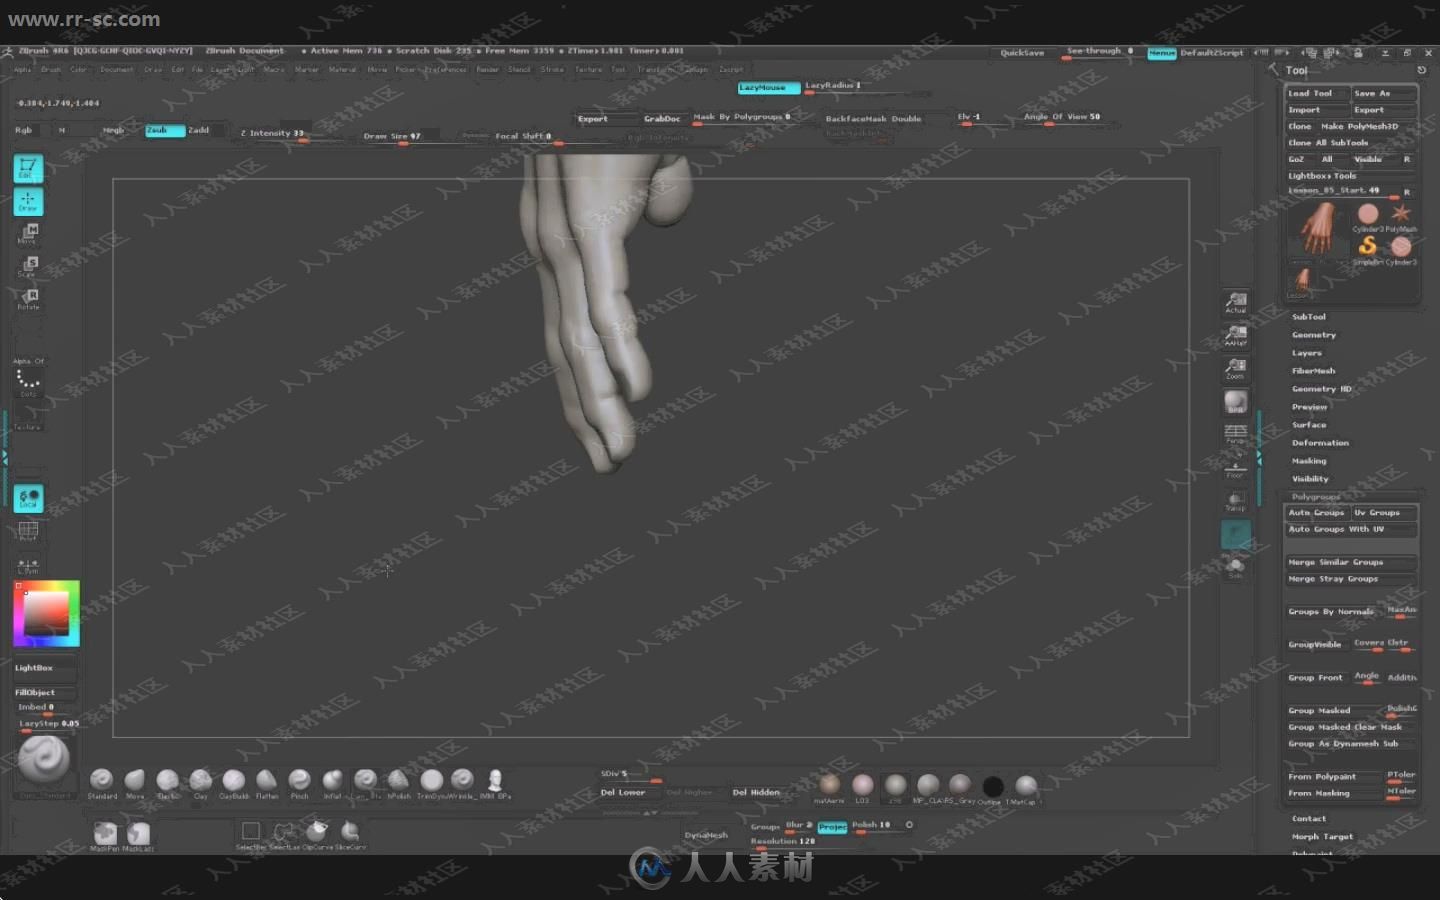Choose the black Outline material sphere
The width and height of the screenshot is (1440, 900).
click(x=992, y=788)
